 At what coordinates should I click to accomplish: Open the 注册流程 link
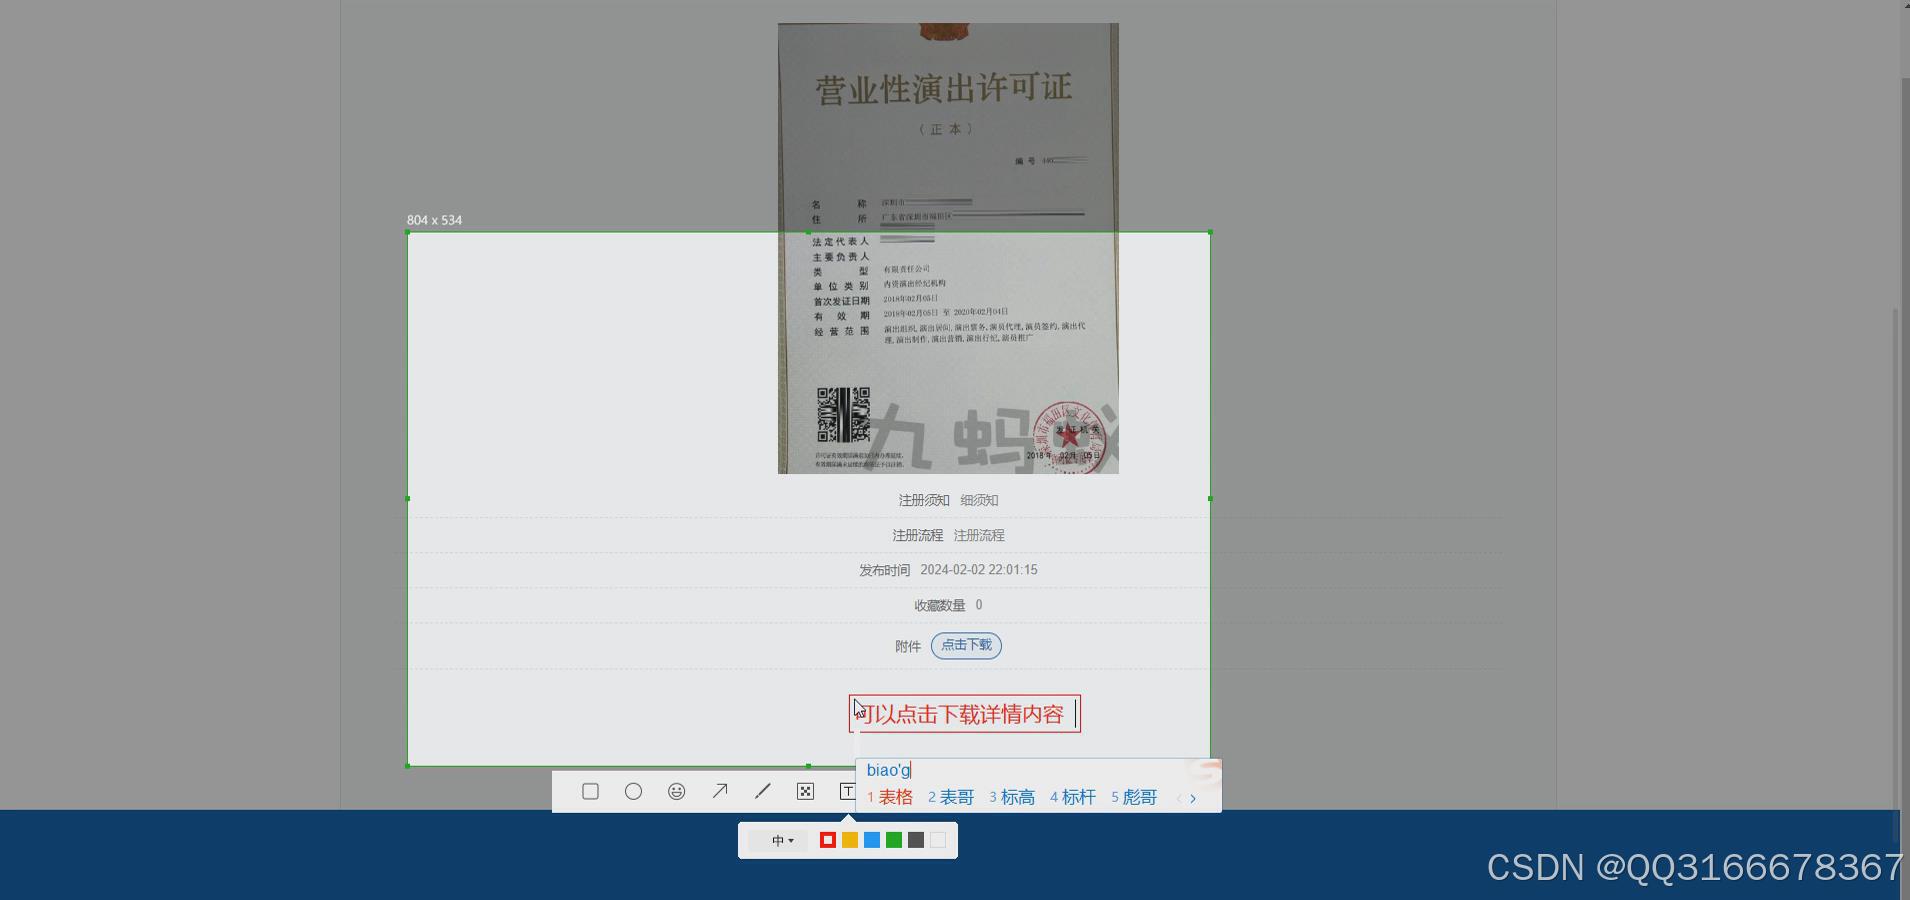point(981,535)
